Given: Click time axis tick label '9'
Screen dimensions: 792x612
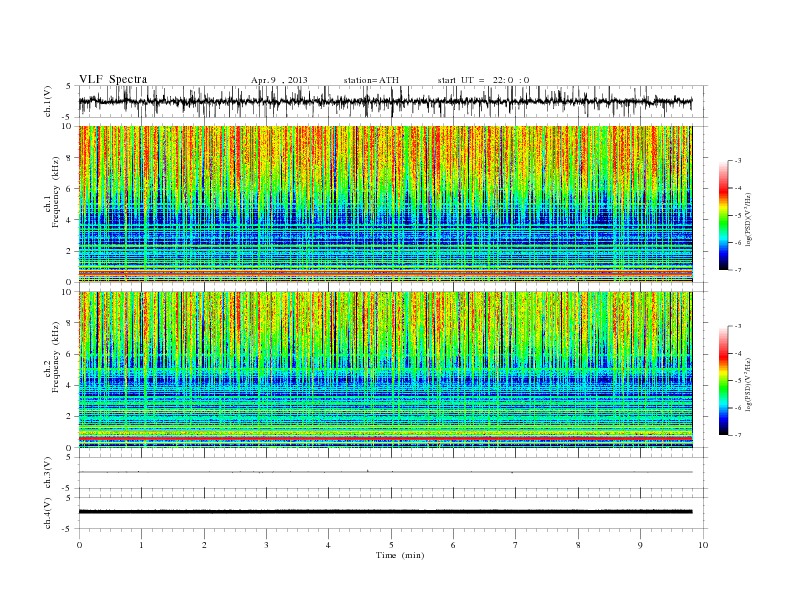Looking at the screenshot, I should click(640, 545).
